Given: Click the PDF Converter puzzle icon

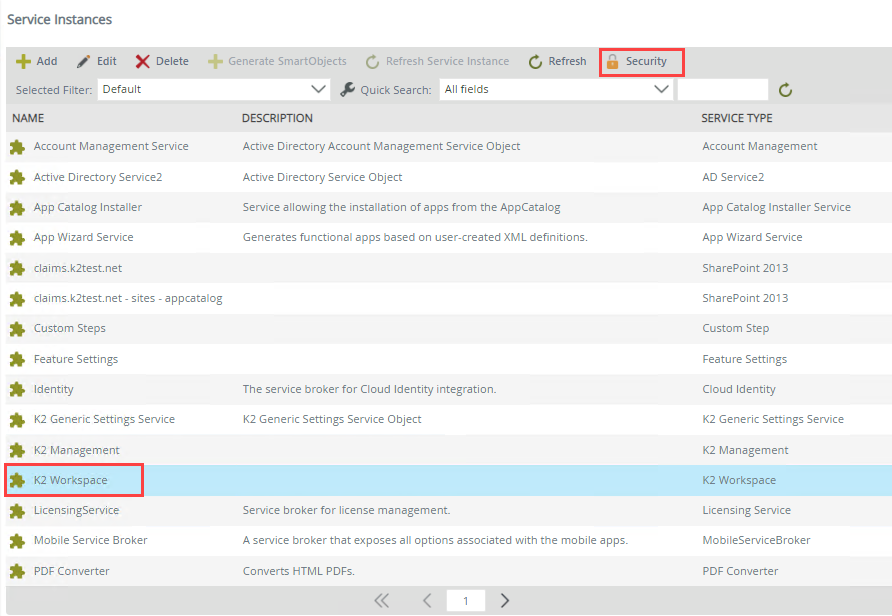Looking at the screenshot, I should tap(17, 572).
